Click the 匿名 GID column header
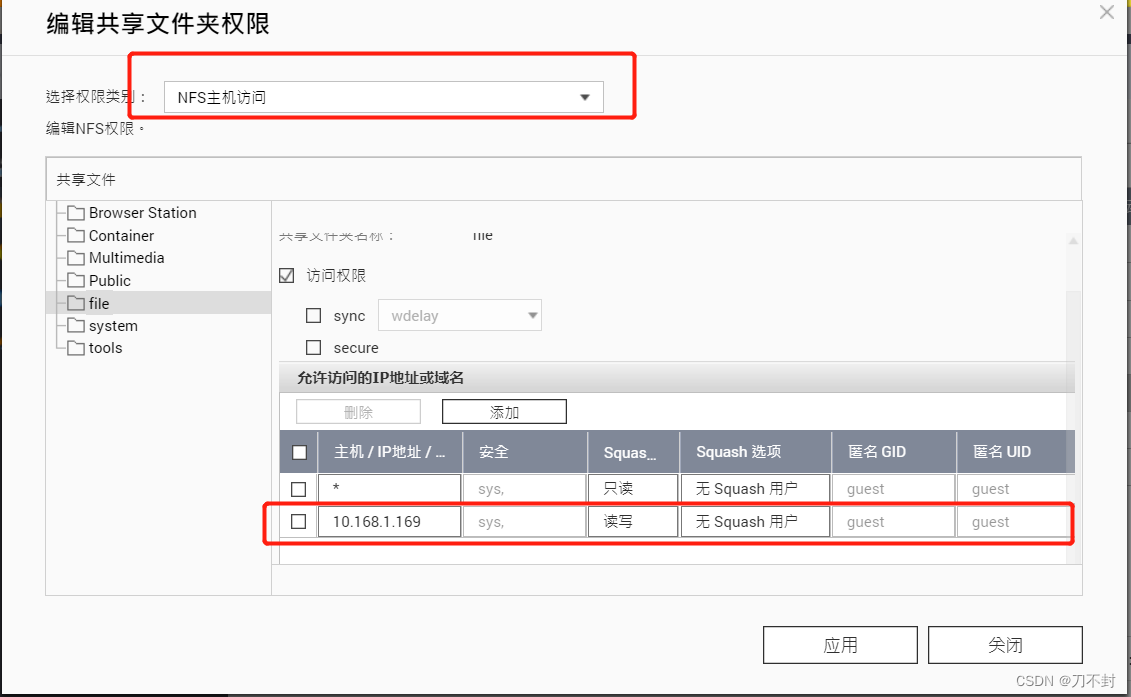The height and width of the screenshot is (697, 1131). click(x=894, y=452)
